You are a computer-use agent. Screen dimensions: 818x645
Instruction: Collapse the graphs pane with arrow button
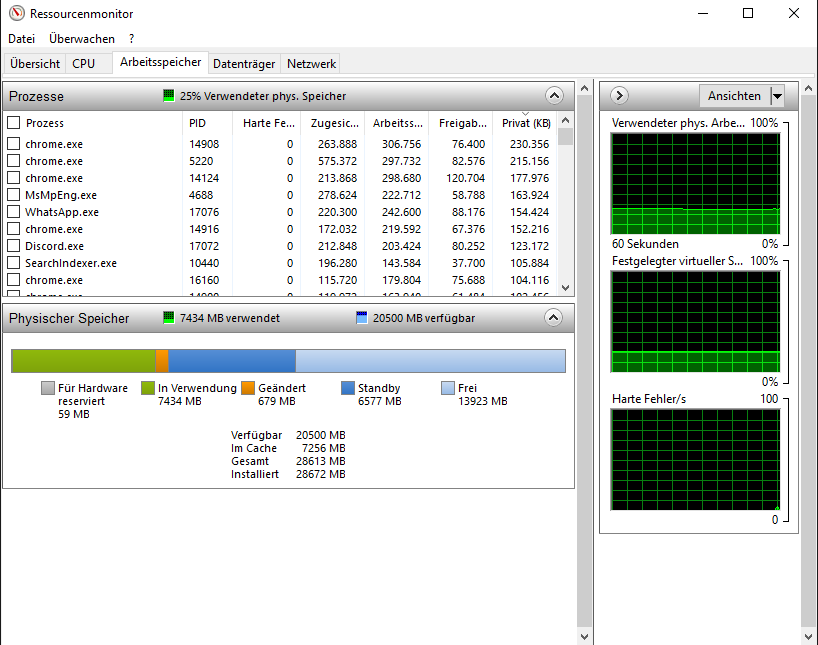tap(619, 95)
